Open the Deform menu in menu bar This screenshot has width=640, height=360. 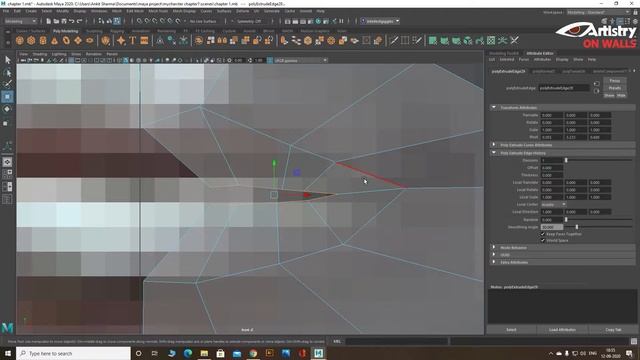[x=242, y=11]
